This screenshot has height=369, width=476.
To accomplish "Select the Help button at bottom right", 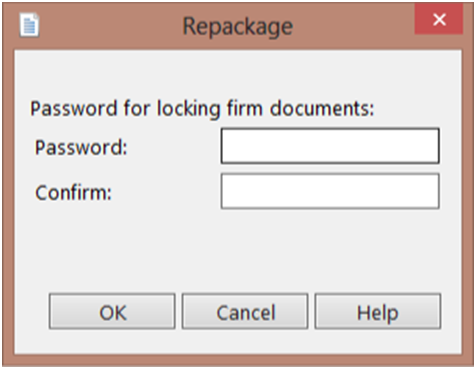I will (x=378, y=311).
